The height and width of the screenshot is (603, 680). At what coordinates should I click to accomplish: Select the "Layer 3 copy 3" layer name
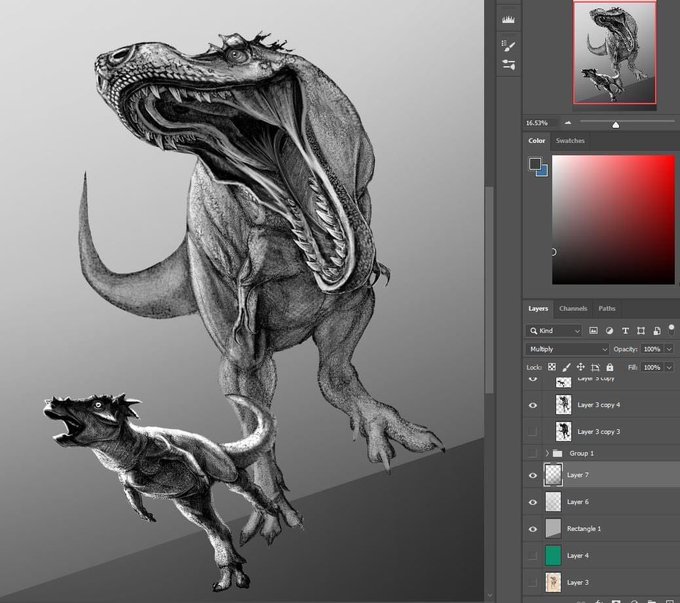tap(598, 432)
